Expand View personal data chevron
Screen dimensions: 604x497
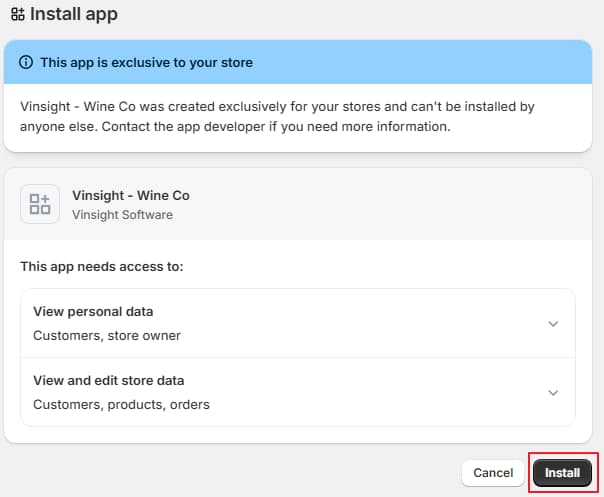(553, 324)
